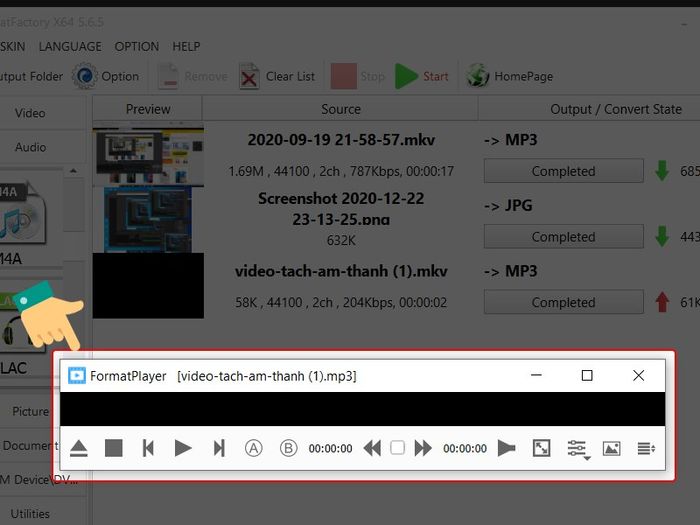Viewport: 700px width, 525px height.
Task: Expand the Picture category panel
Action: 30,411
